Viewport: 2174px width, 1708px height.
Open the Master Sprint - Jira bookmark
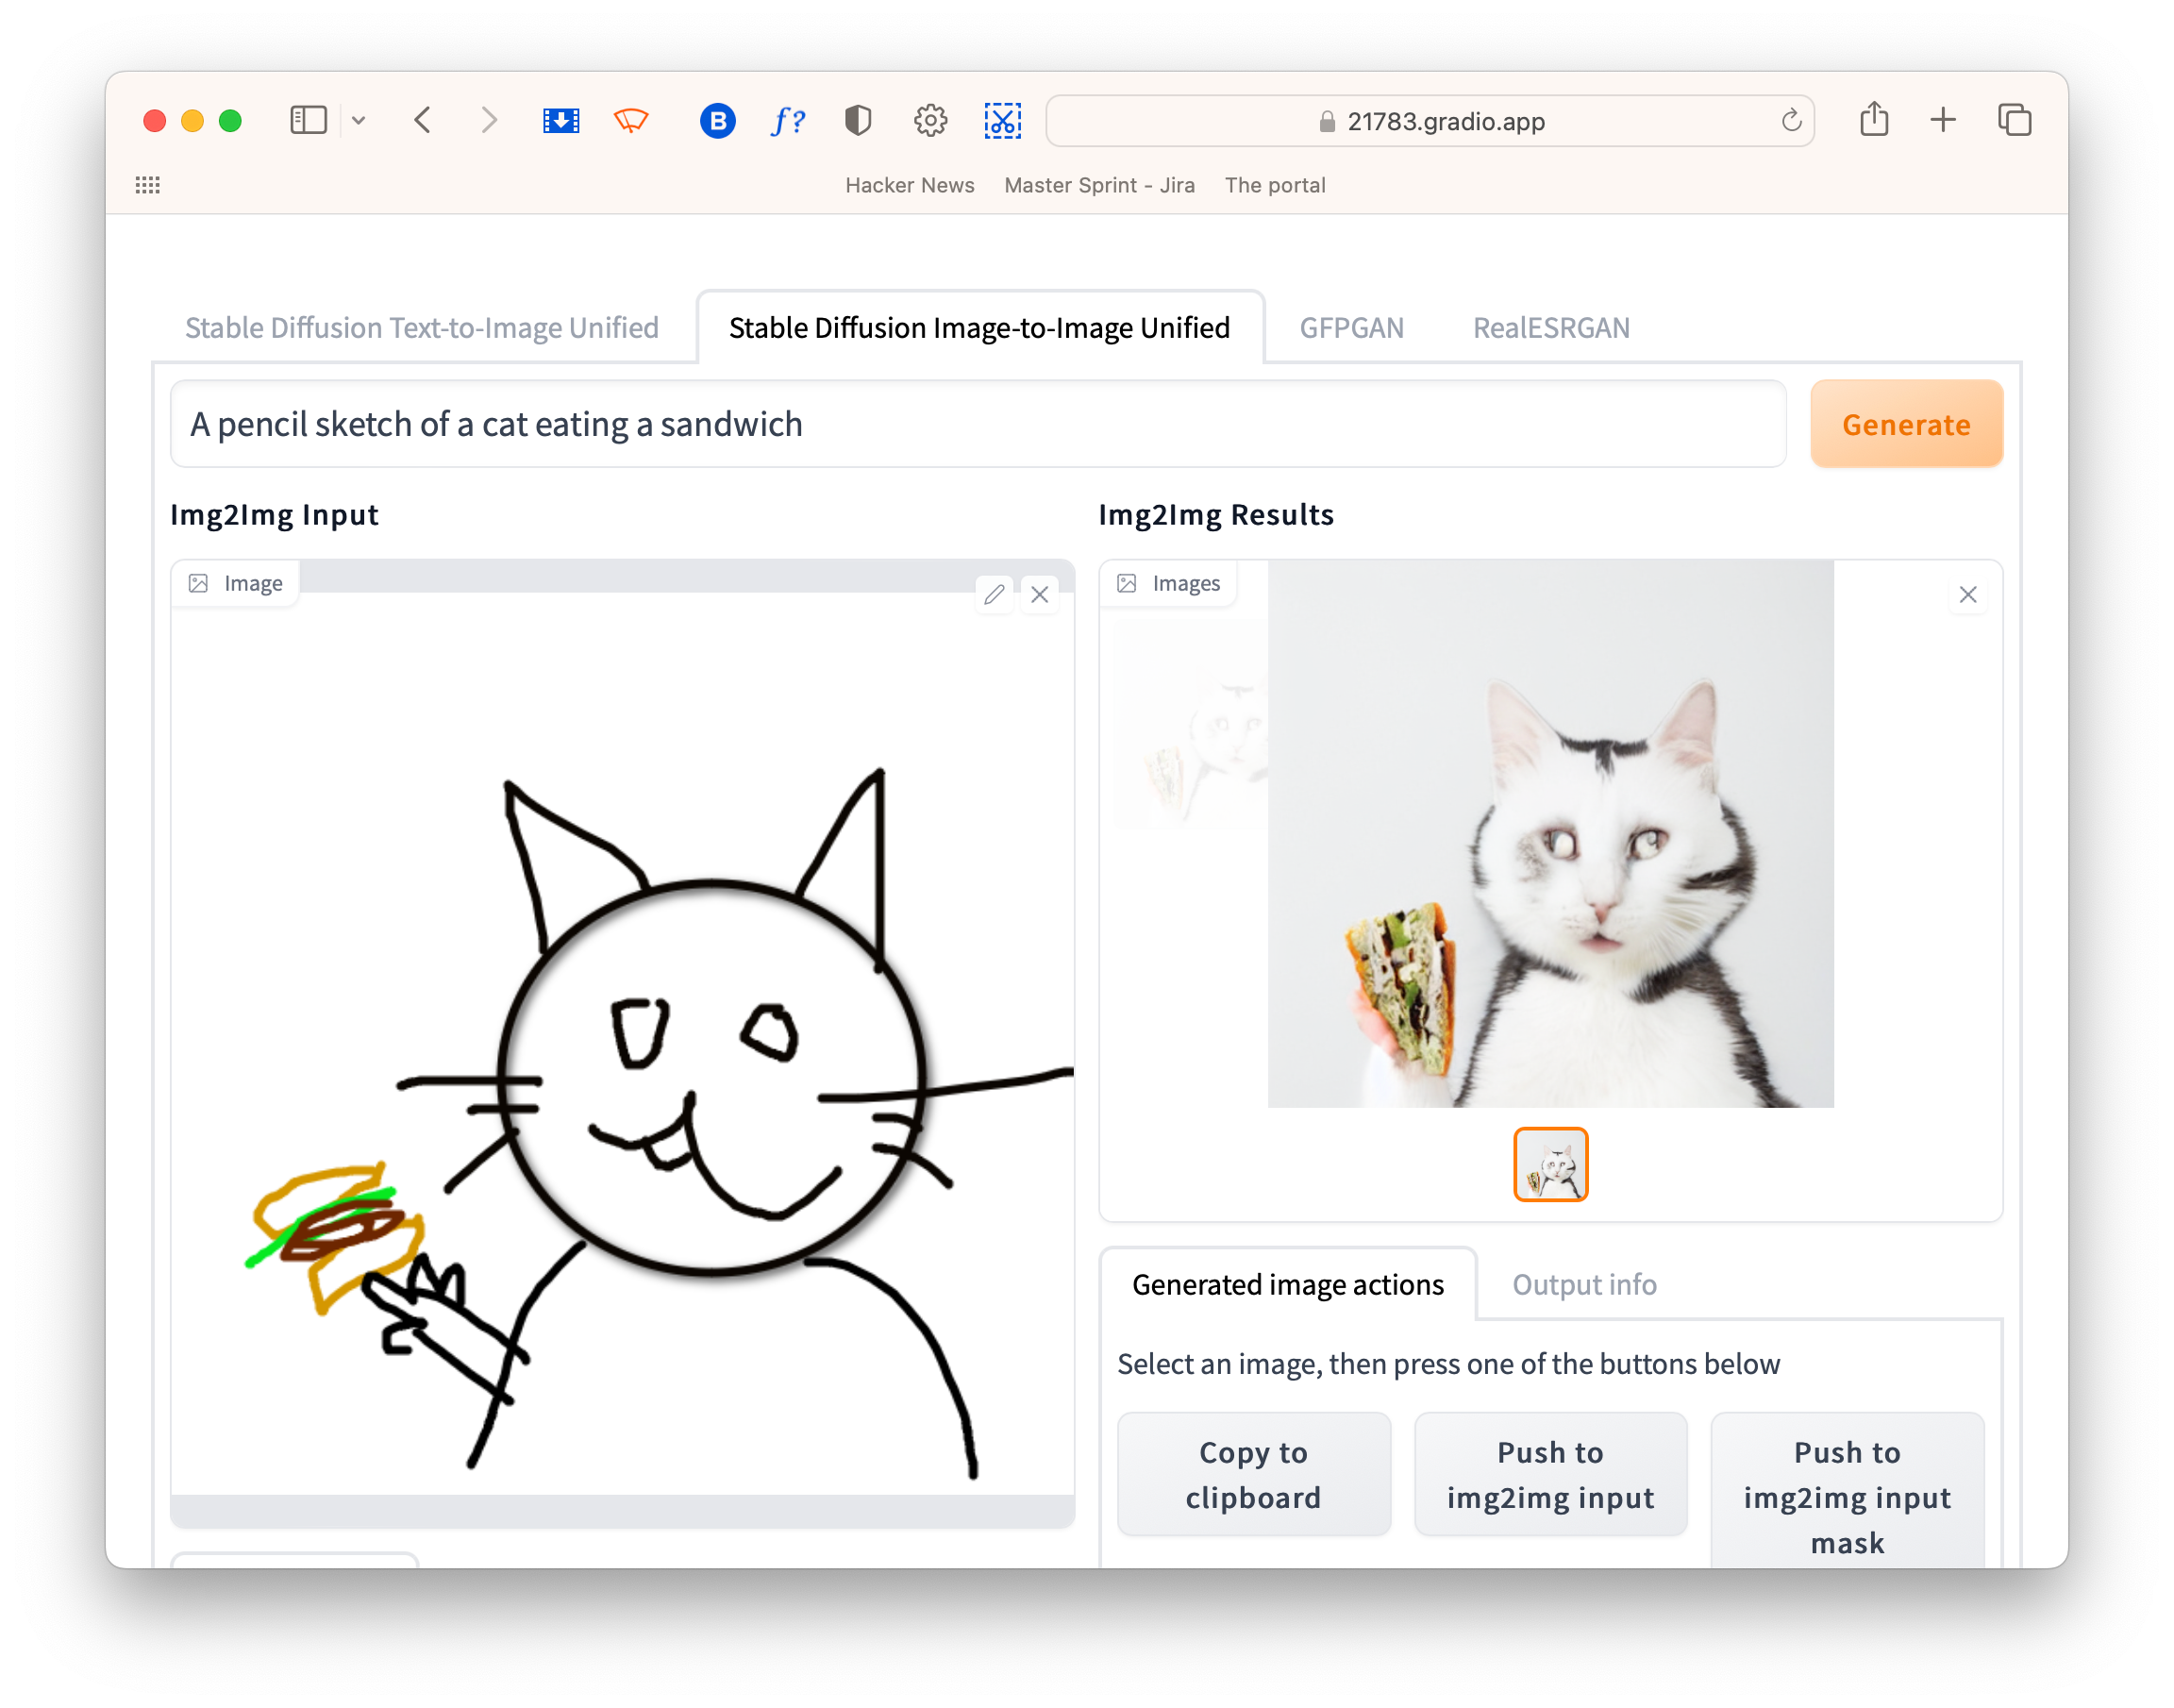[1099, 185]
